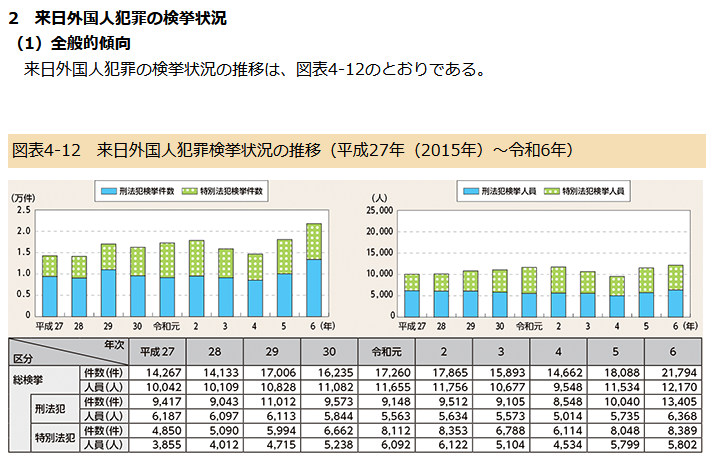Click the 15,000 axis value
This screenshot has width=706, height=459.
point(380,253)
